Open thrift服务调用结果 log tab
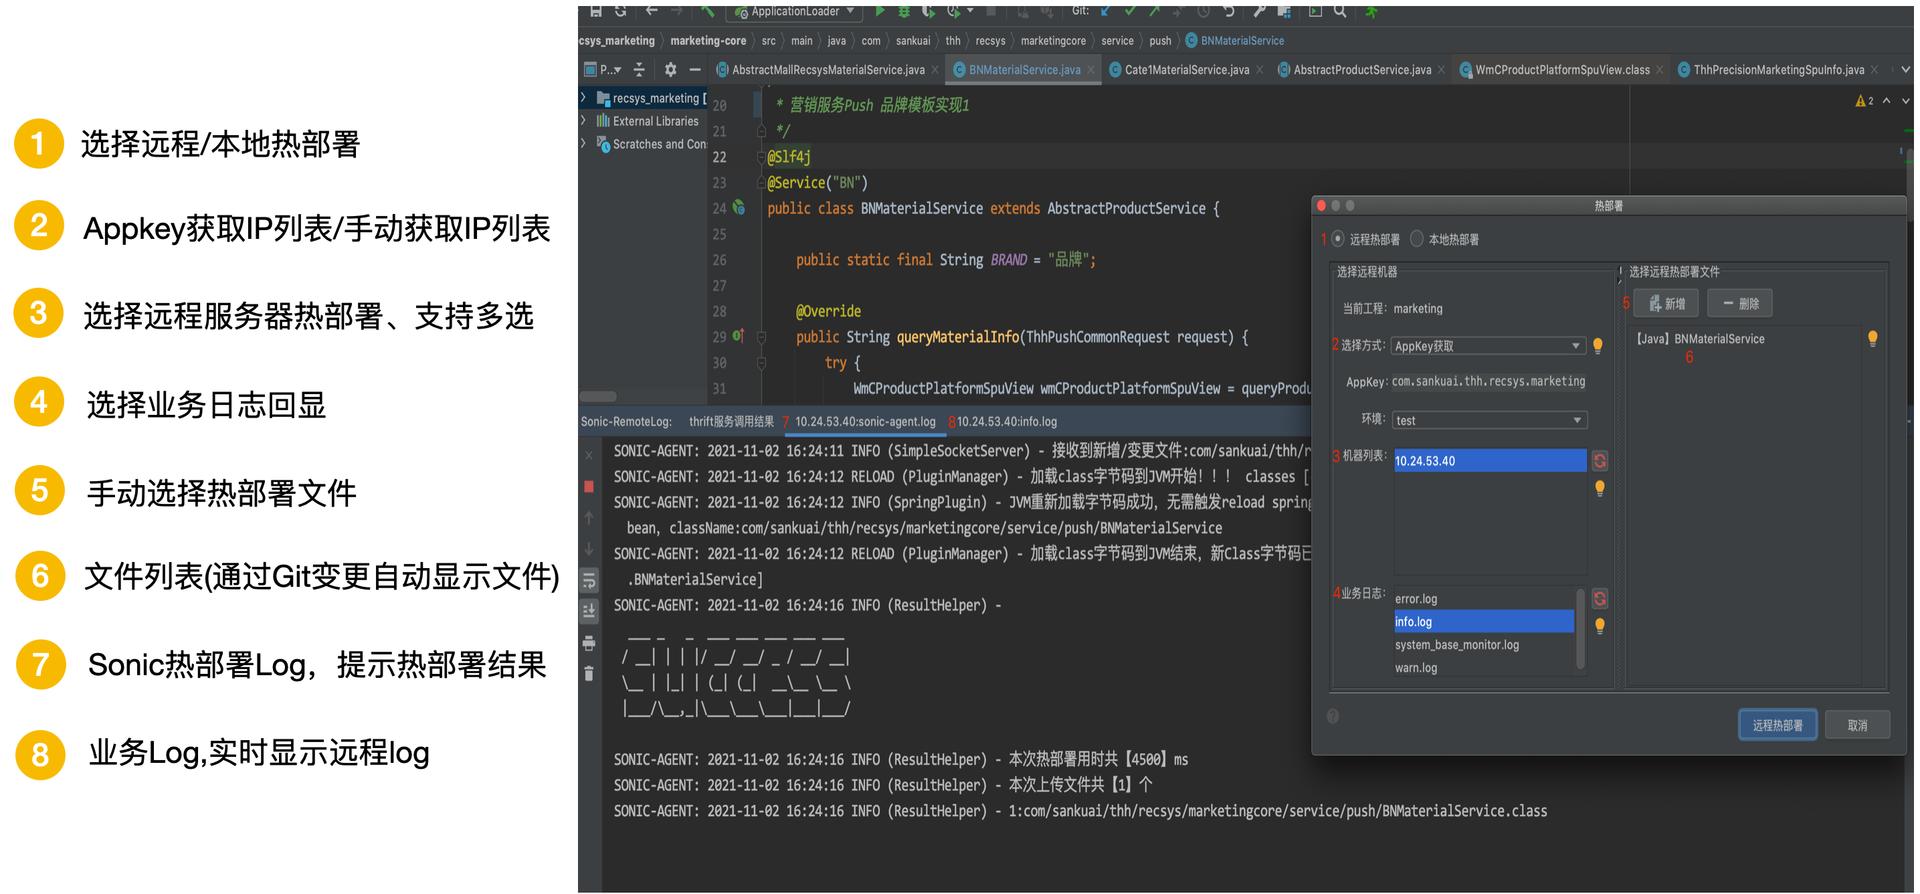 coord(731,422)
